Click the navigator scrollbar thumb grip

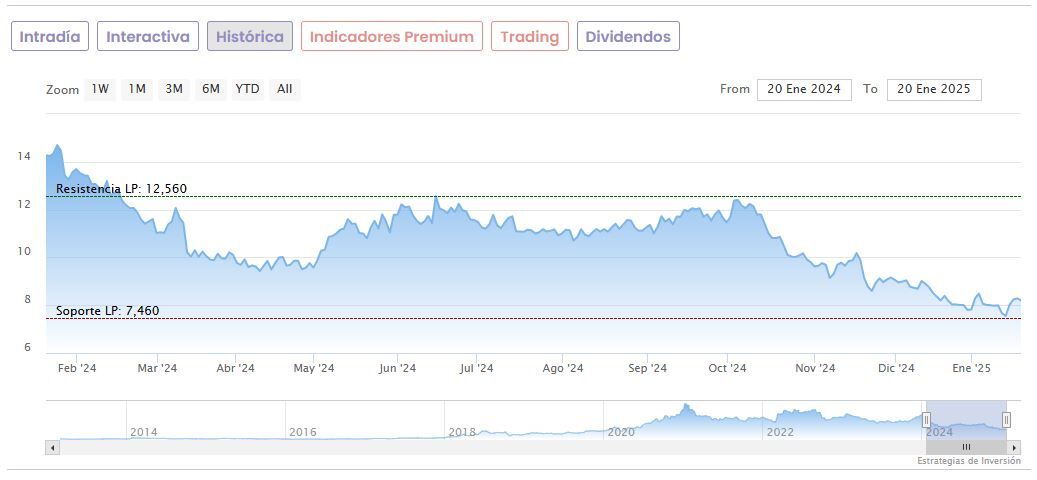click(x=966, y=447)
